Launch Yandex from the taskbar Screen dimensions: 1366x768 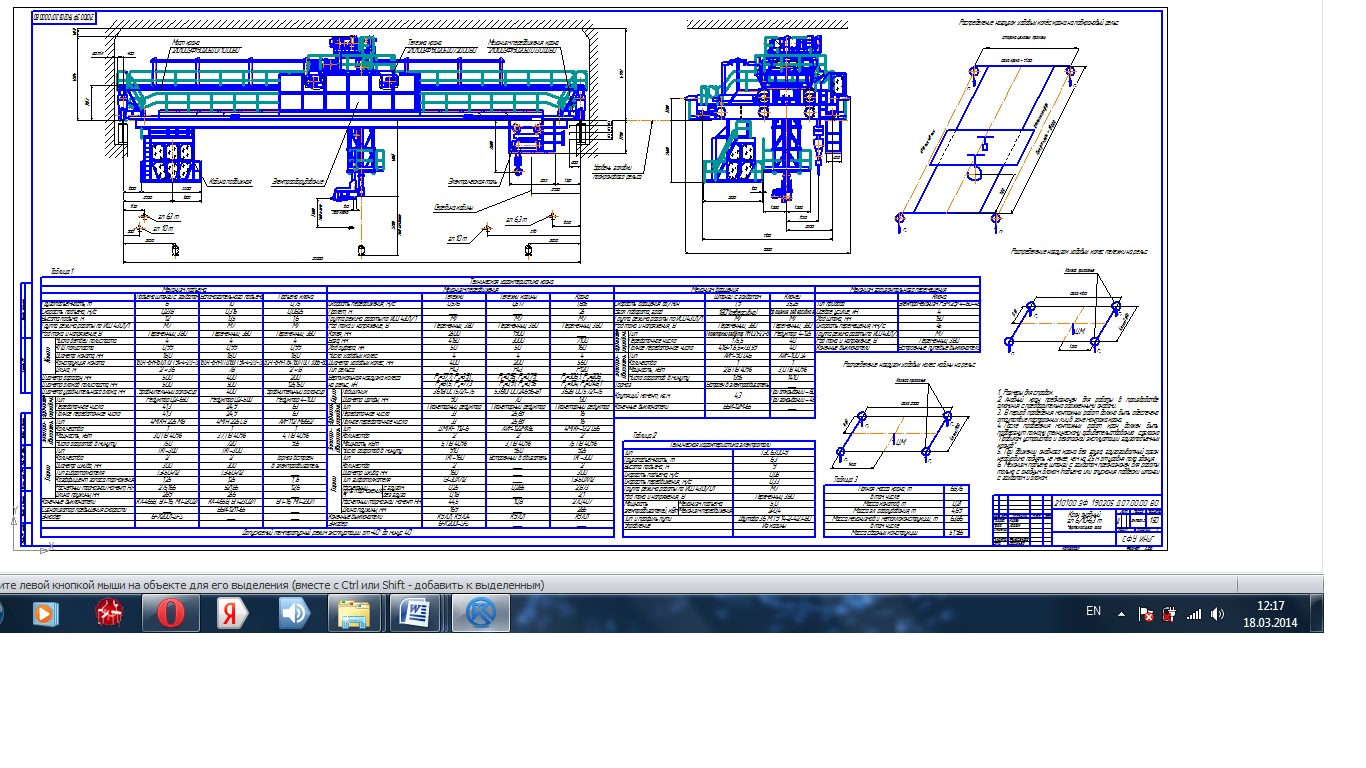point(232,612)
